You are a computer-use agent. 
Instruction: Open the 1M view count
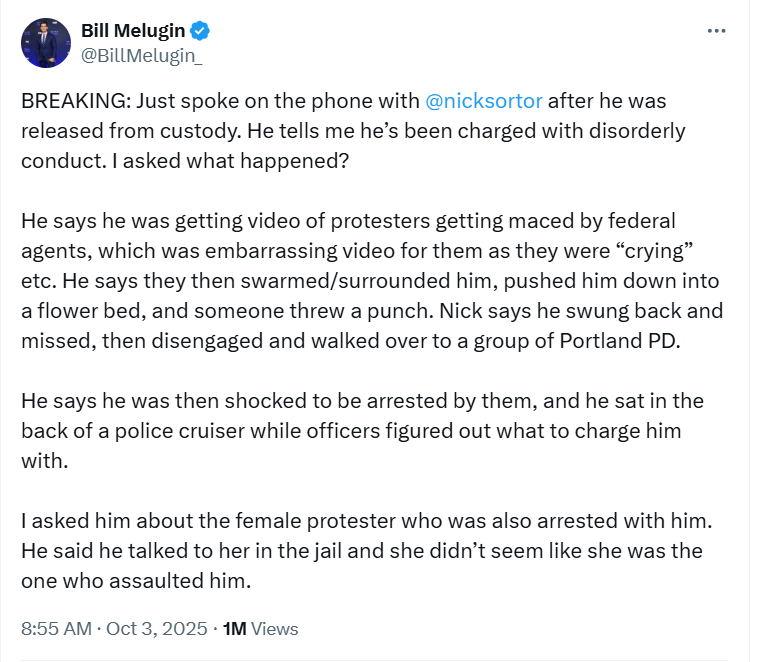click(234, 629)
